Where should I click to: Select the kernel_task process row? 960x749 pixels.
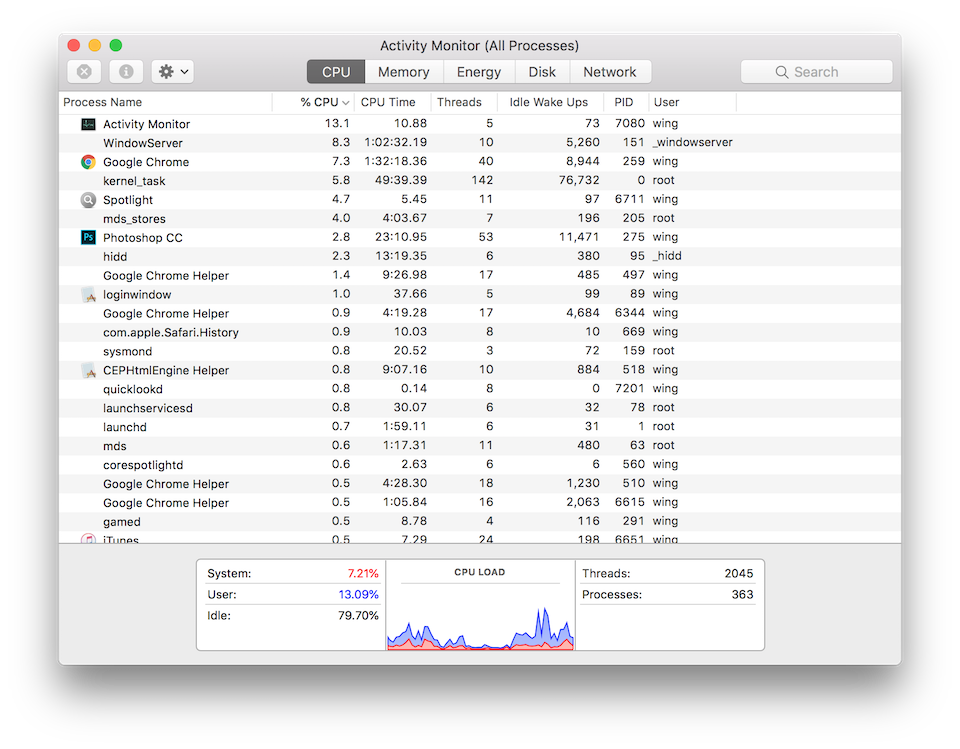click(x=480, y=181)
